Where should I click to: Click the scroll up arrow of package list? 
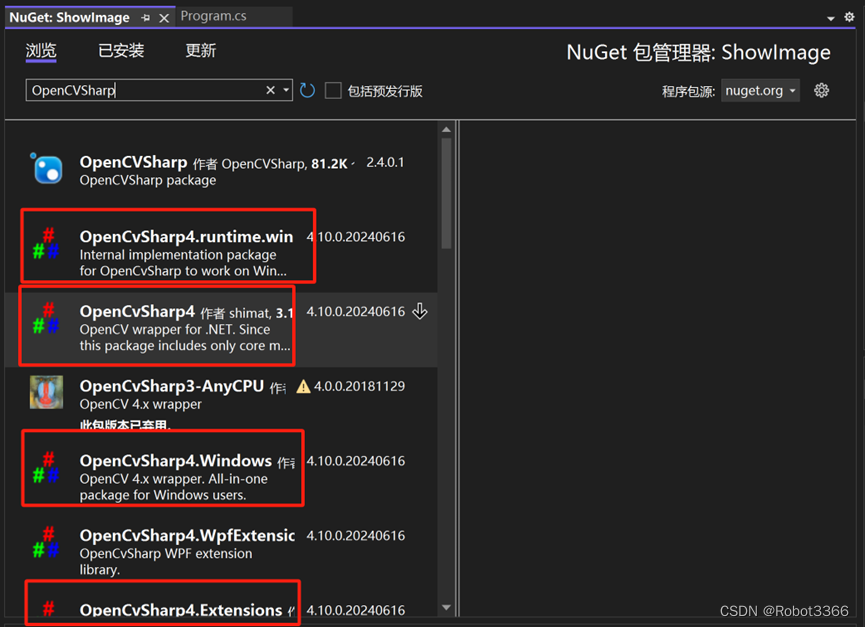click(446, 130)
